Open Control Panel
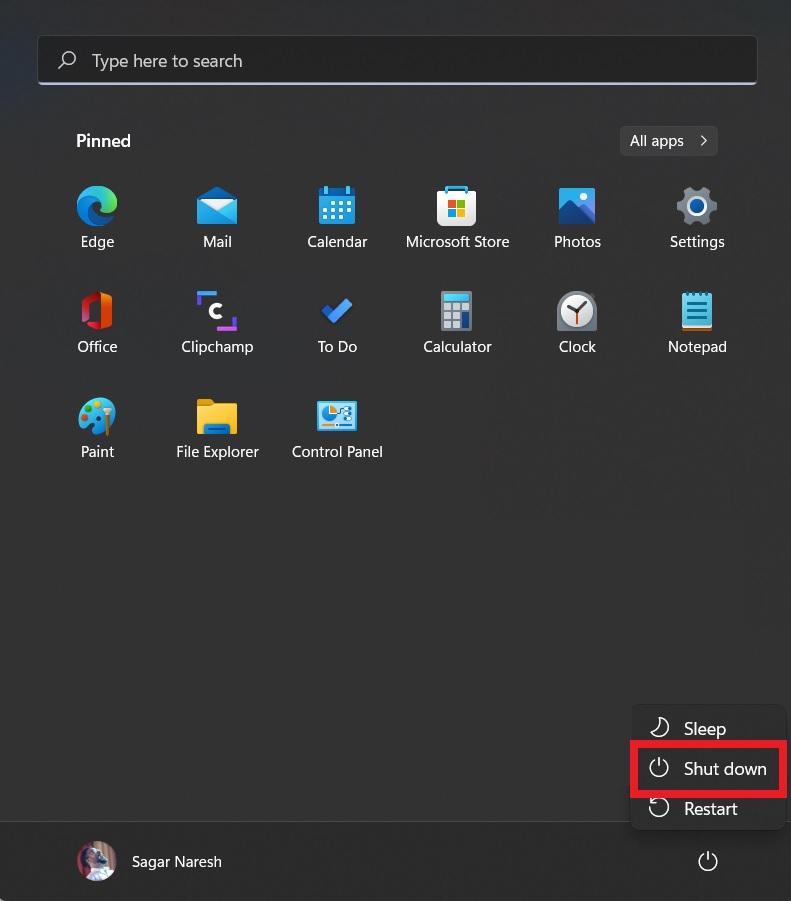The height and width of the screenshot is (901, 791). (337, 428)
